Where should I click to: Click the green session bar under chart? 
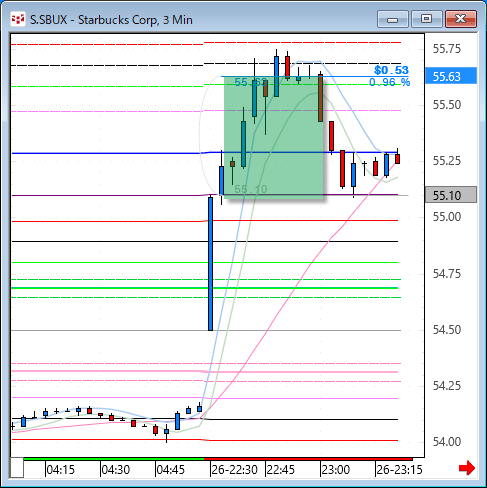[114, 459]
